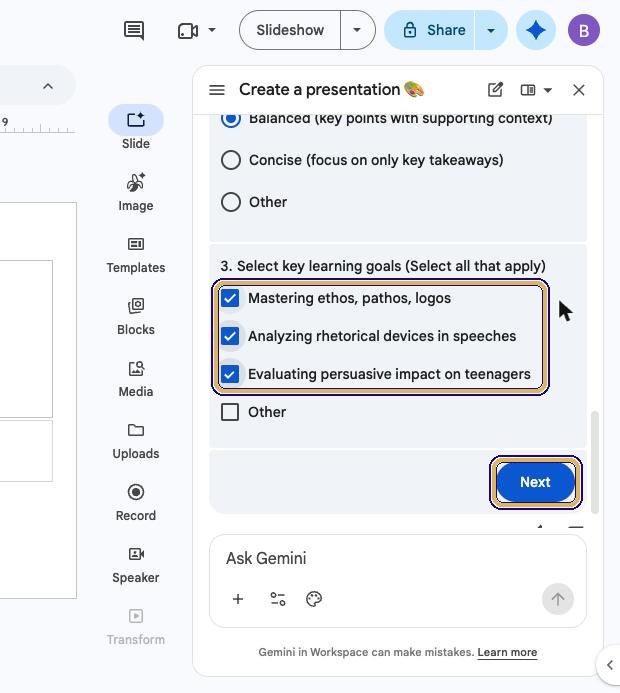Viewport: 620px width, 693px height.
Task: Open the Gemini panel hamburger menu
Action: 217,90
